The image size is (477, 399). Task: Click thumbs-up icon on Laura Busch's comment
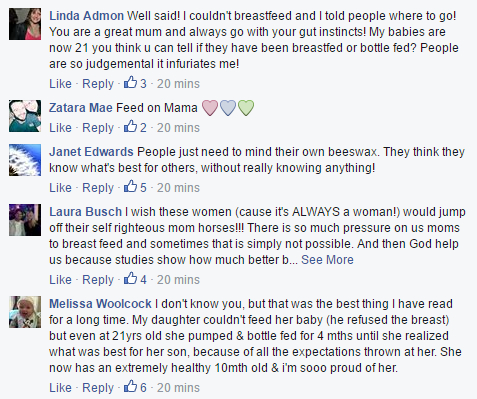(x=130, y=278)
